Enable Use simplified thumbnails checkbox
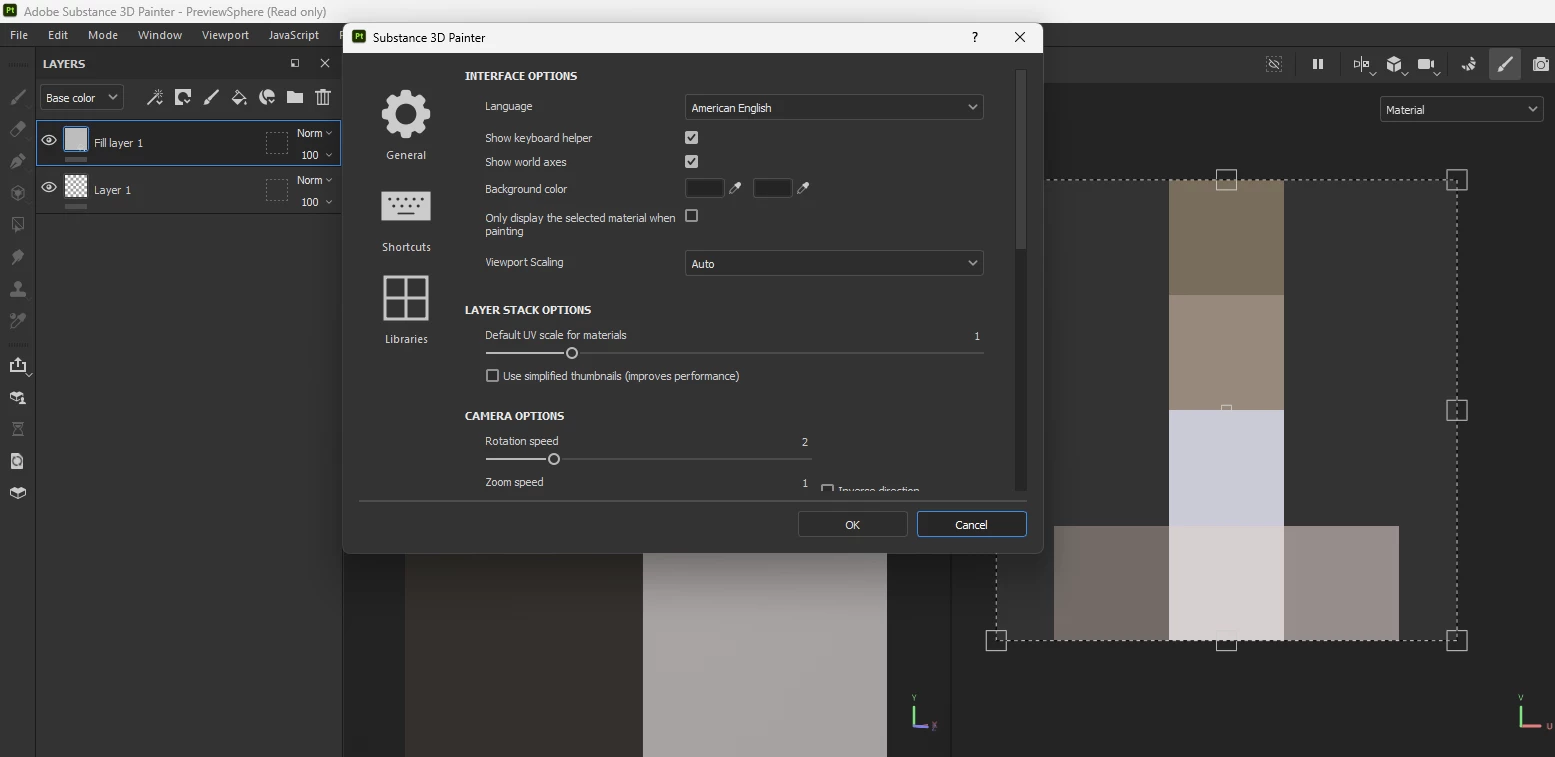The width and height of the screenshot is (1555, 757). (x=492, y=376)
